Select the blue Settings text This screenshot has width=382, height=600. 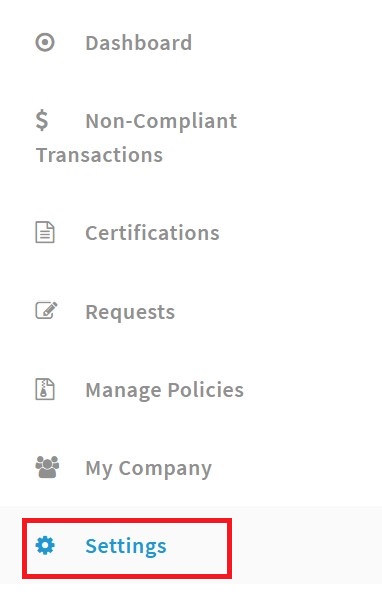[x=126, y=546]
